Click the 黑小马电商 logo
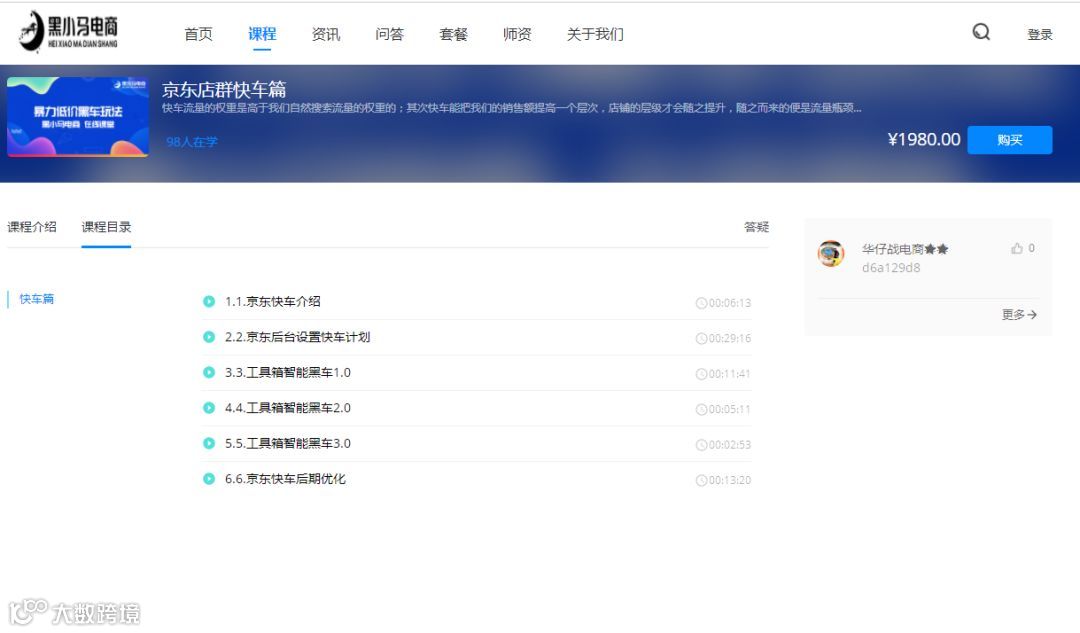This screenshot has height=633, width=1080. click(x=68, y=32)
